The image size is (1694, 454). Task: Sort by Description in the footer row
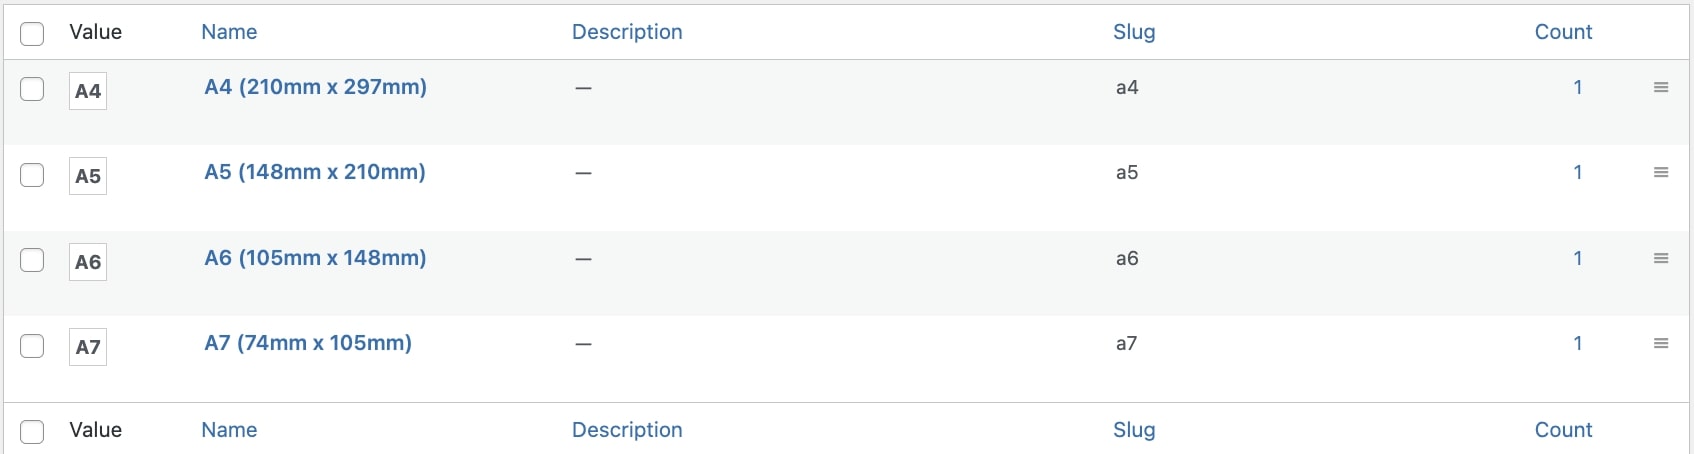tap(627, 430)
